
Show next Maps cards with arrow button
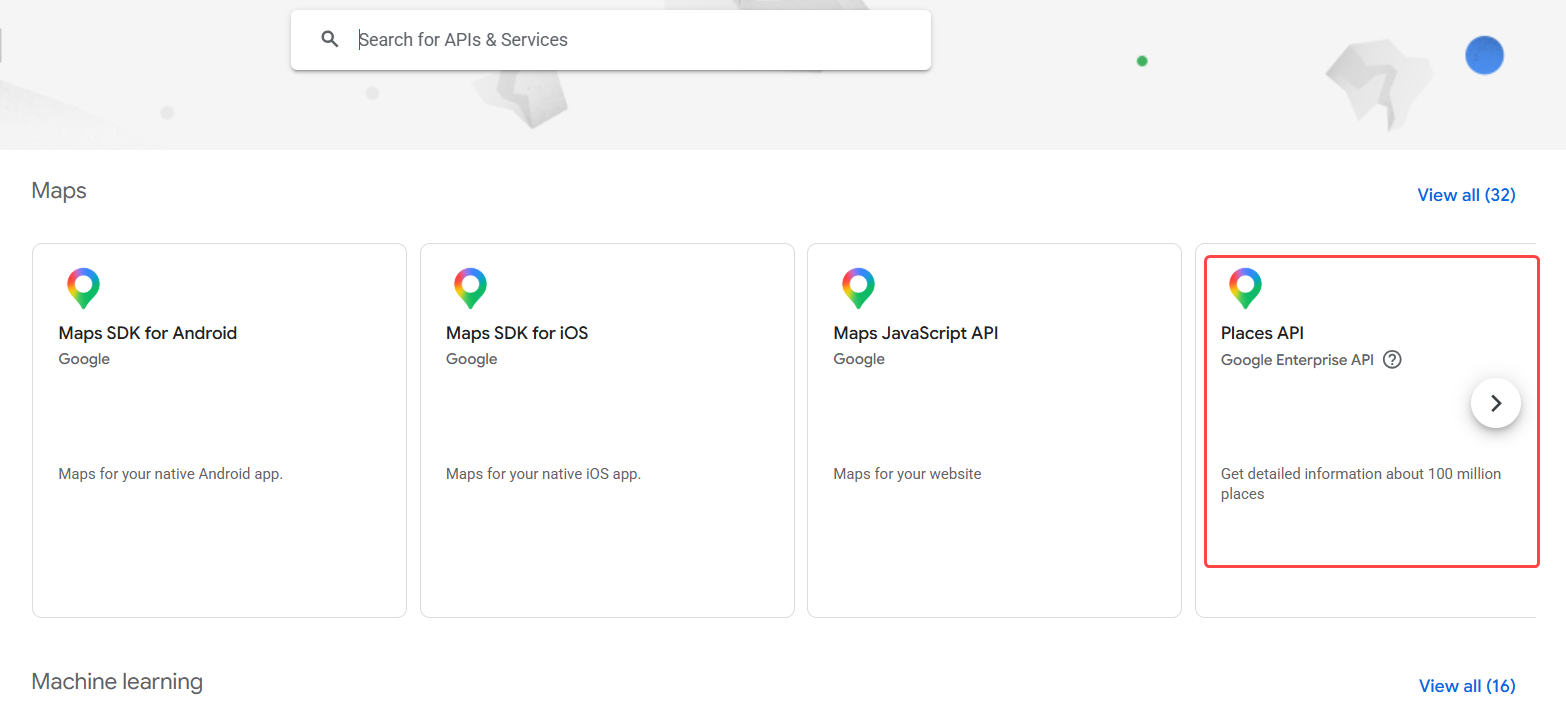(x=1496, y=403)
